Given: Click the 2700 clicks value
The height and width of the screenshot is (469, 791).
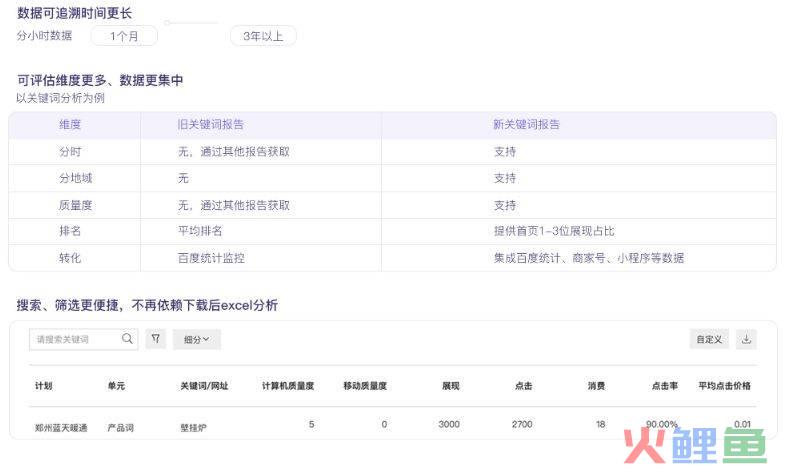Looking at the screenshot, I should pos(522,424).
